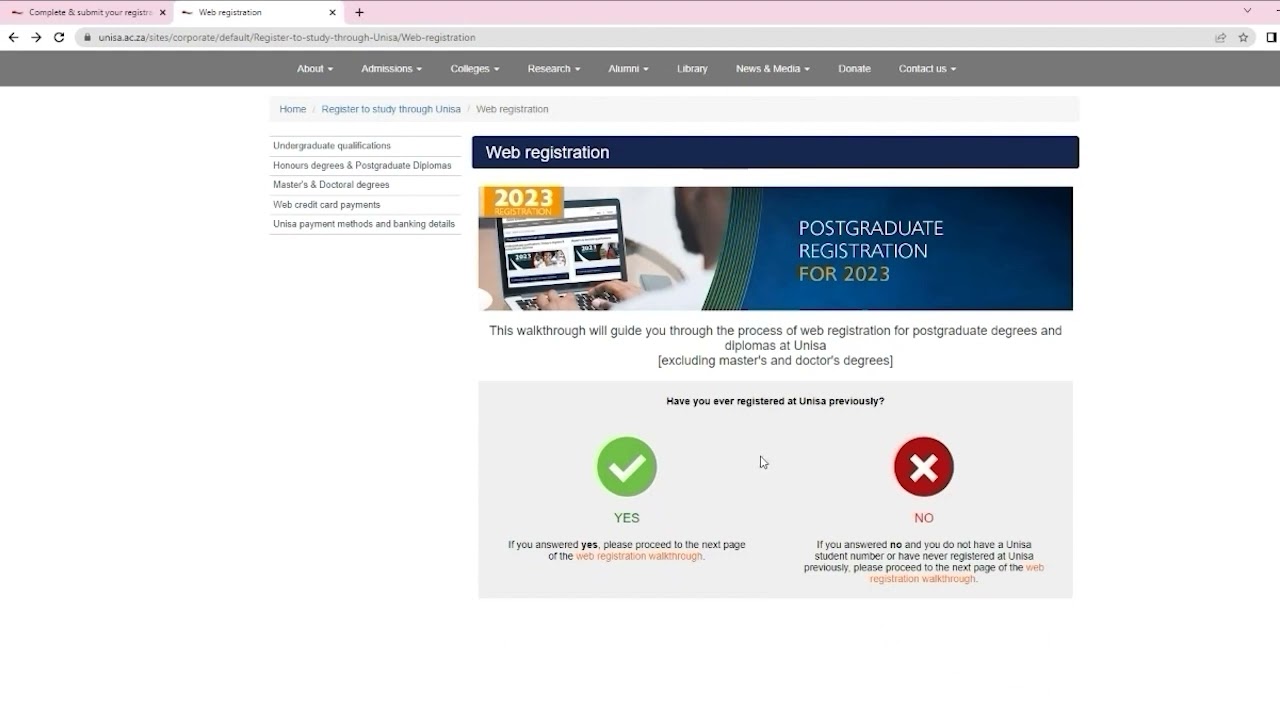
Task: Open the Research dropdown menu
Action: click(553, 69)
